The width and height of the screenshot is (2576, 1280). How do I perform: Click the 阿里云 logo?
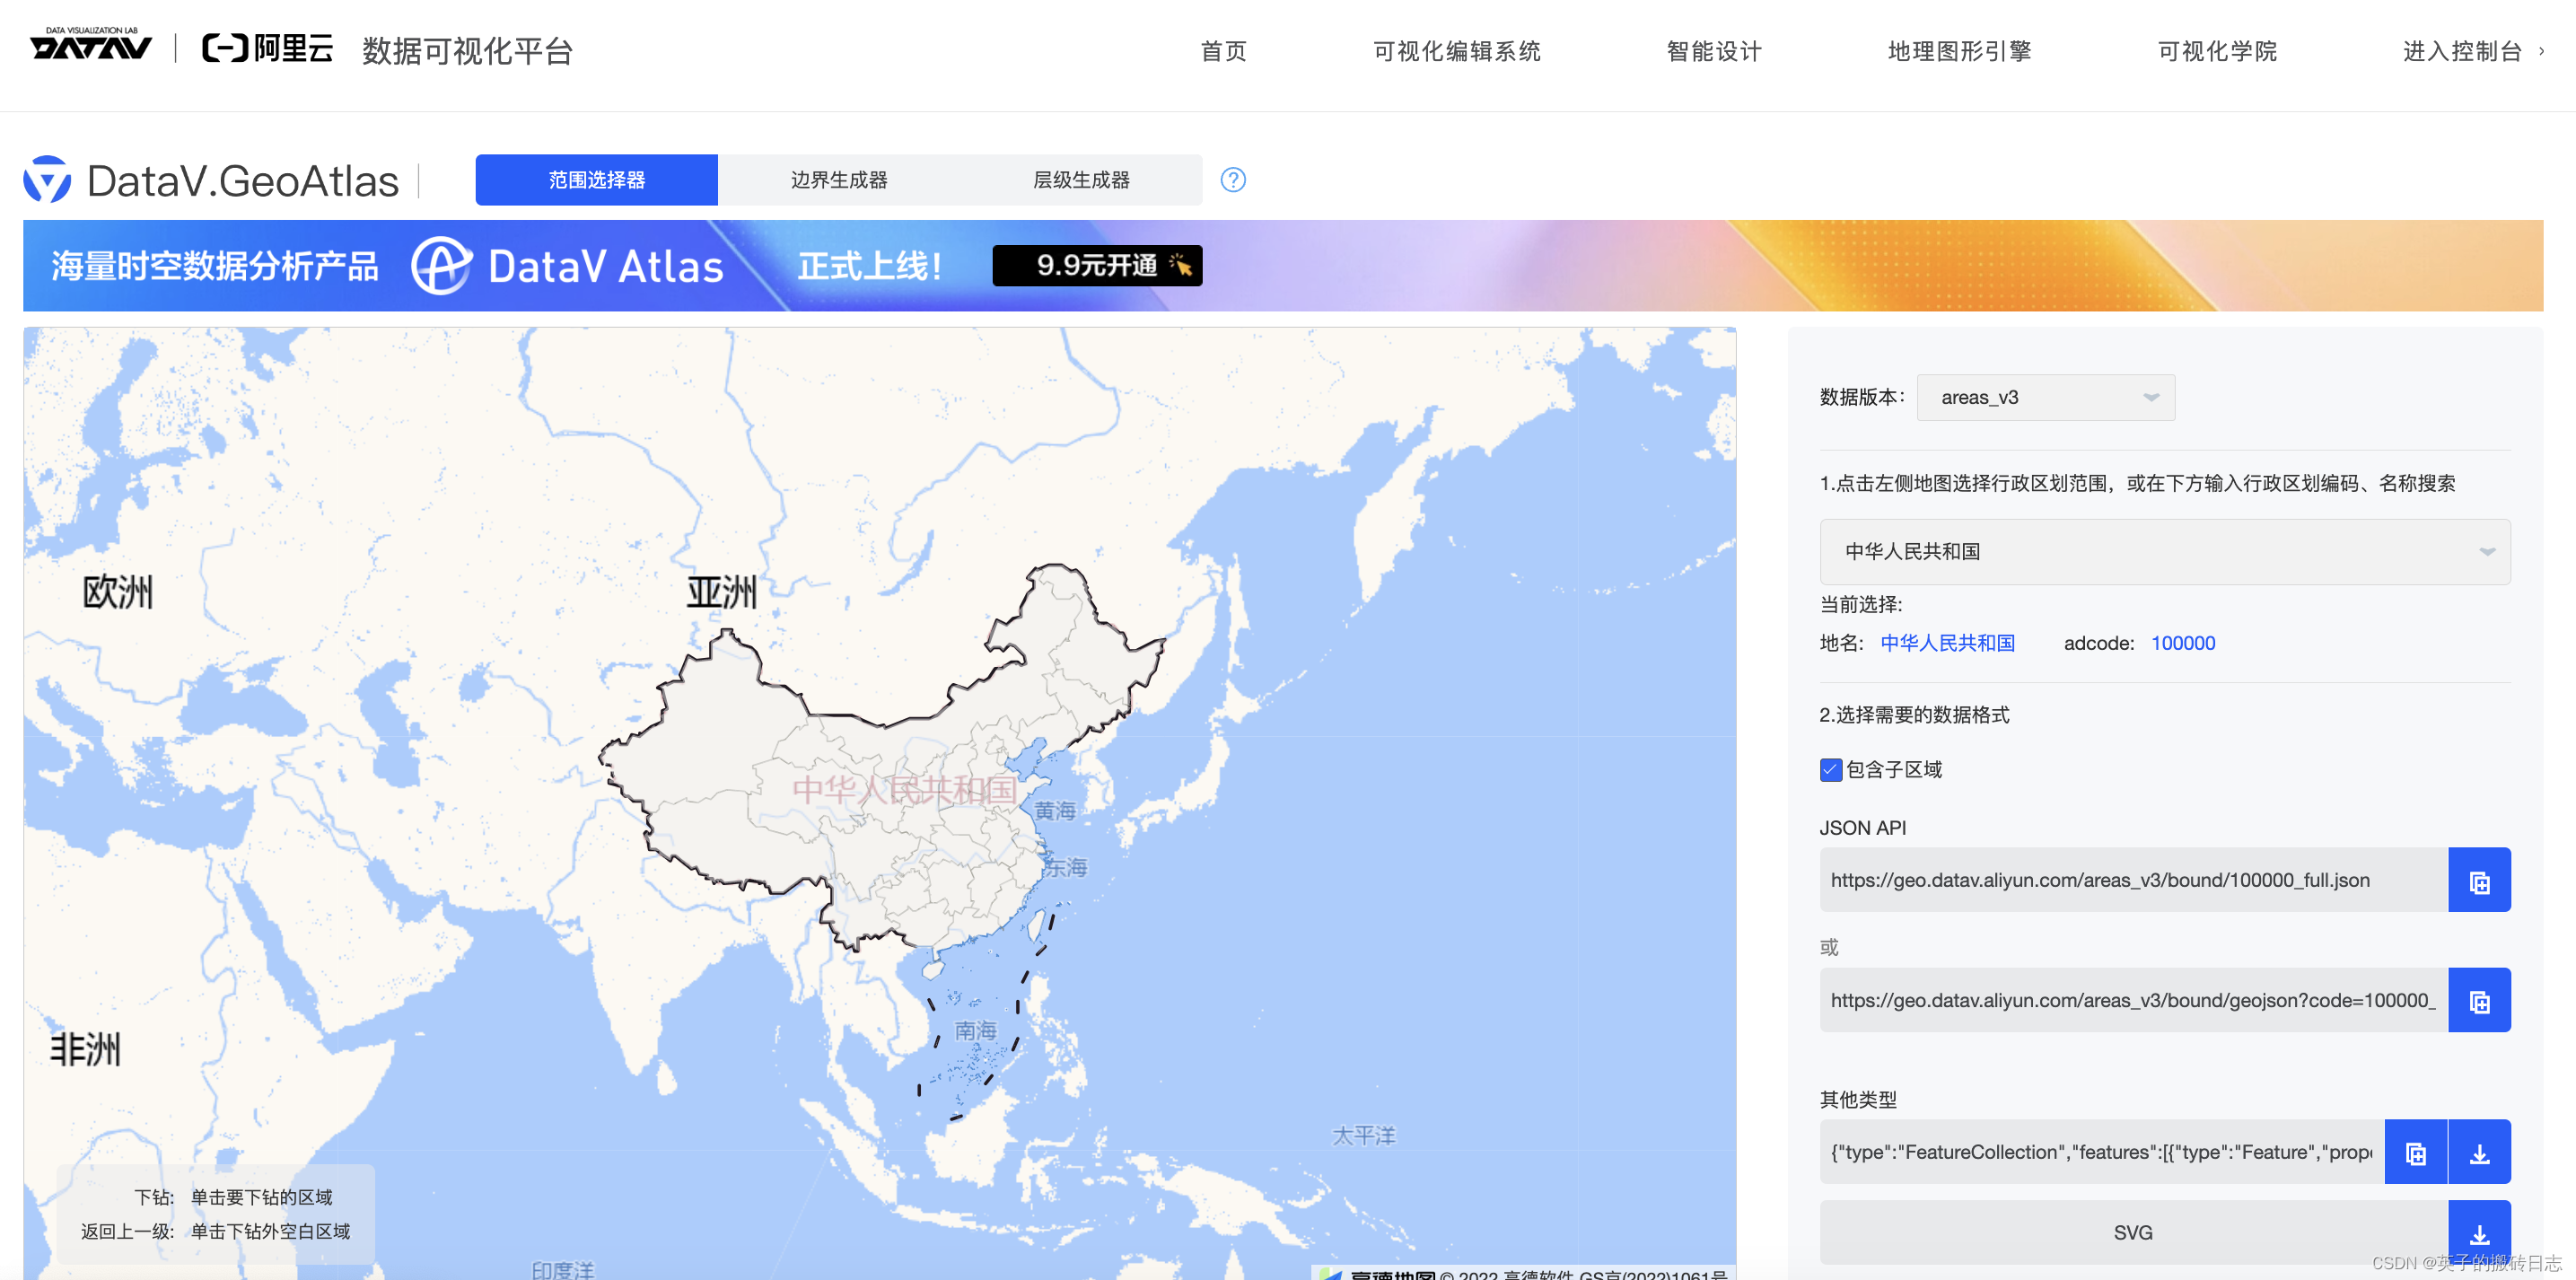click(x=267, y=48)
